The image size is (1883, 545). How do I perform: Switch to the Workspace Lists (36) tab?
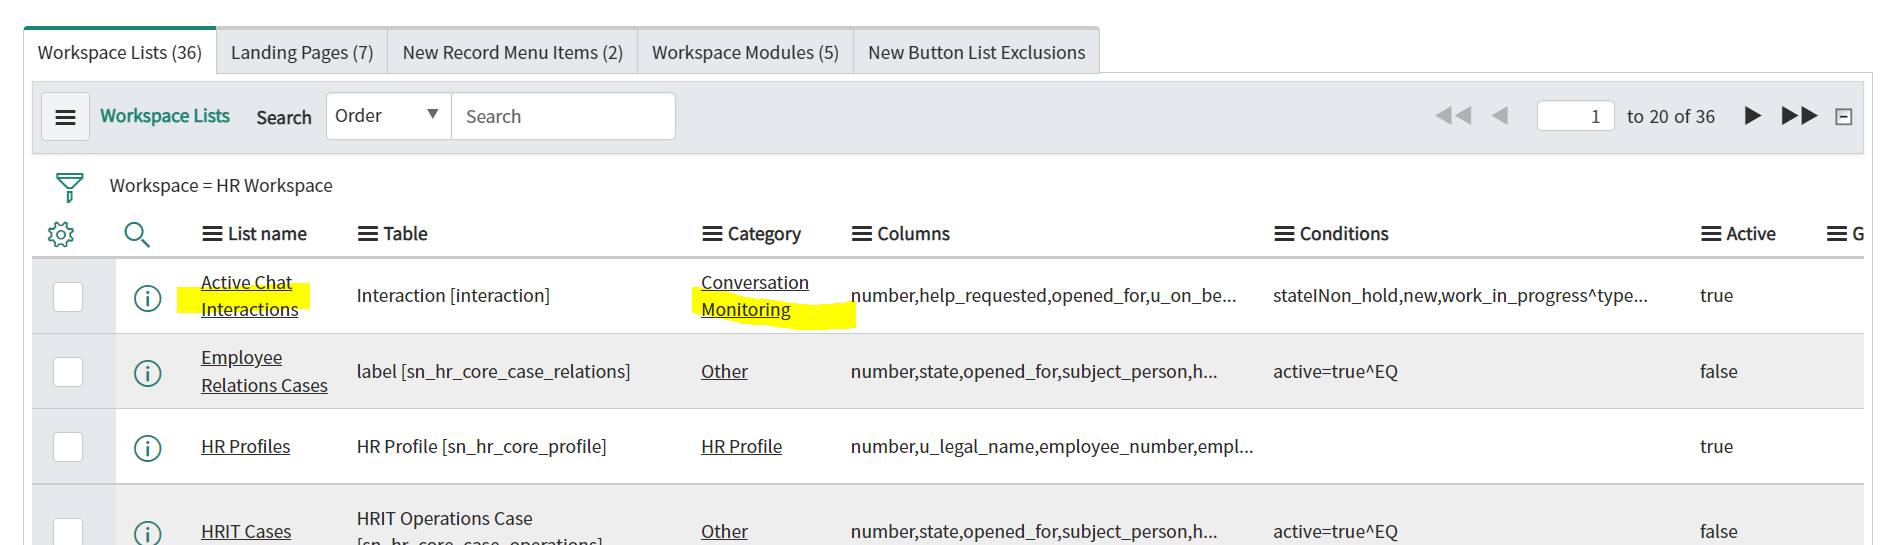(120, 52)
